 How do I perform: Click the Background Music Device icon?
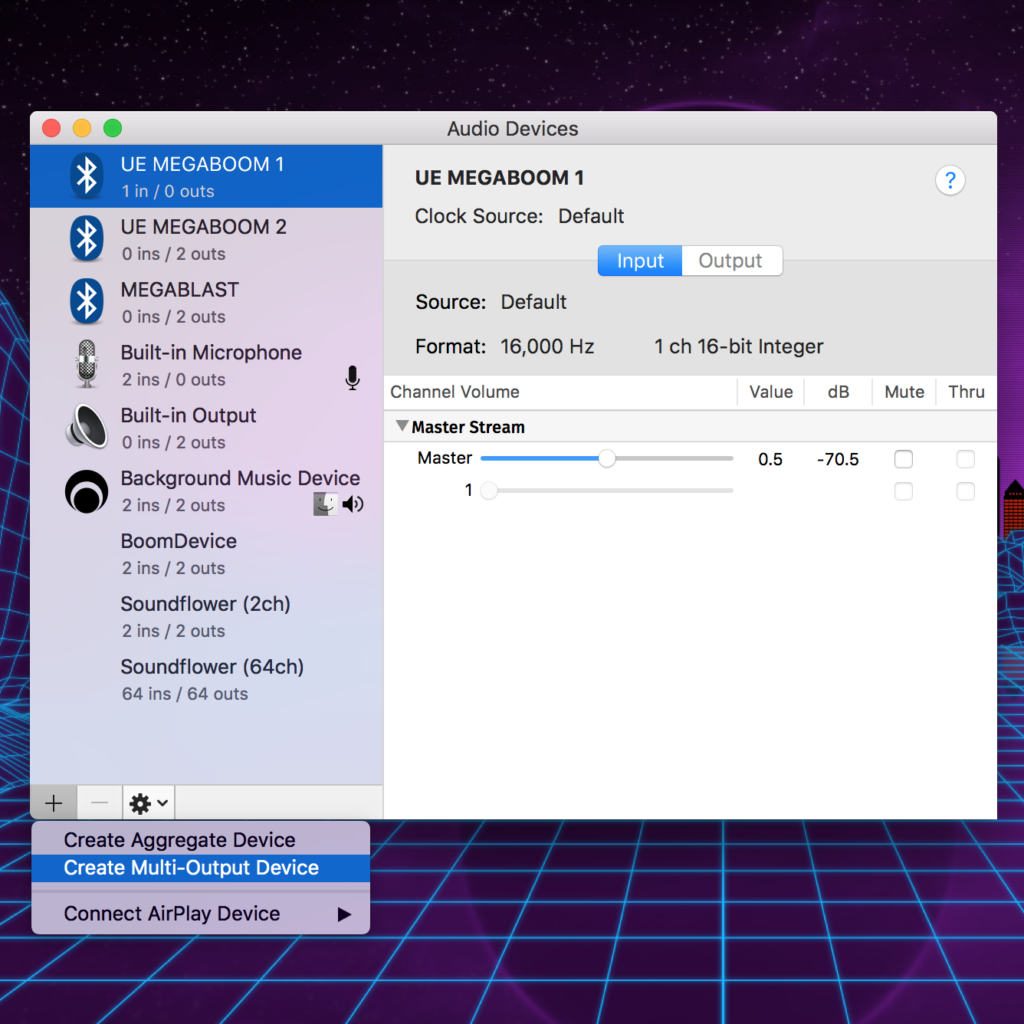tap(86, 491)
